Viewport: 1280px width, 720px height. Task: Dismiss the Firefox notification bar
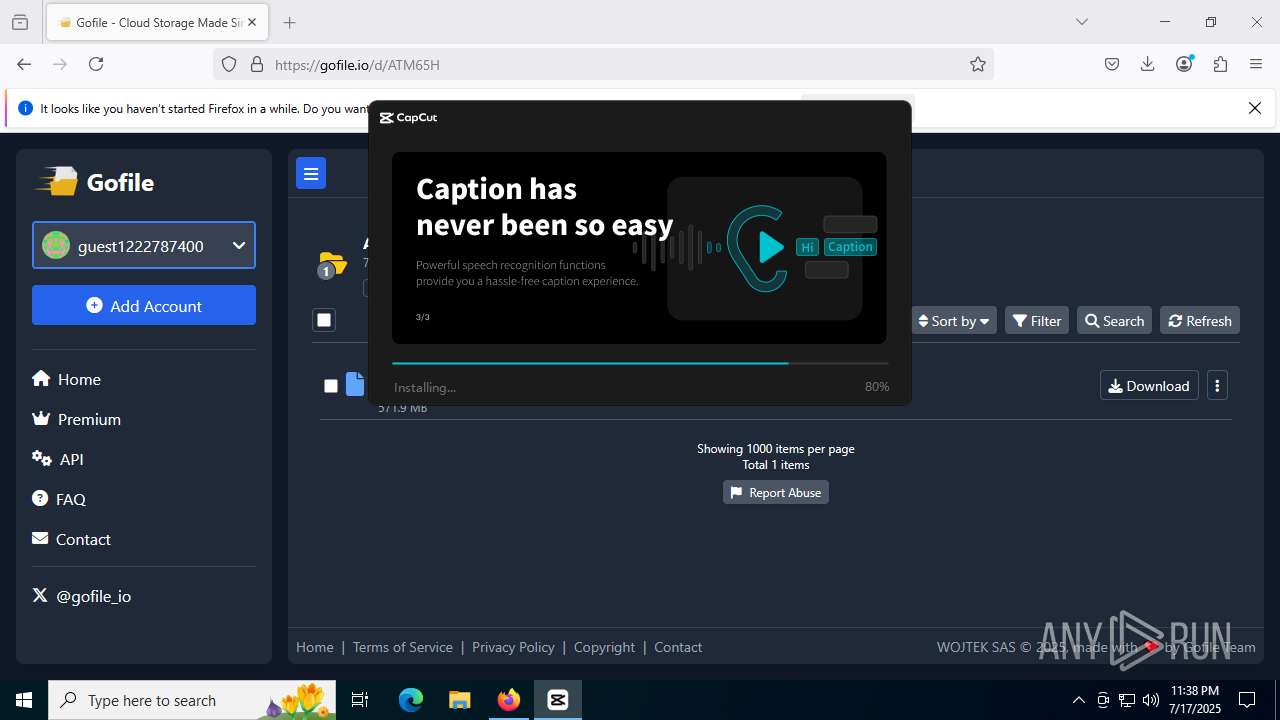(1255, 108)
